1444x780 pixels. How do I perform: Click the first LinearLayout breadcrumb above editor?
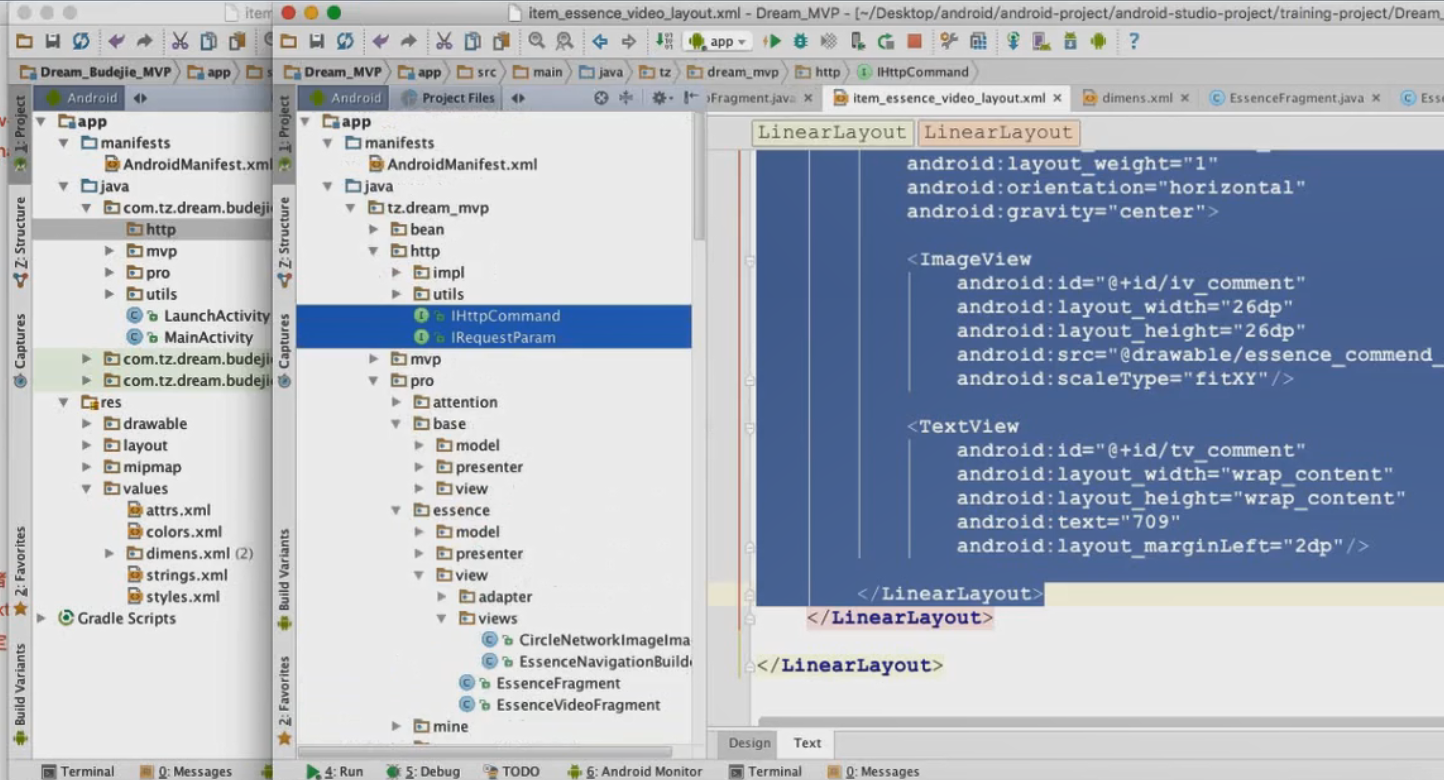click(x=832, y=132)
